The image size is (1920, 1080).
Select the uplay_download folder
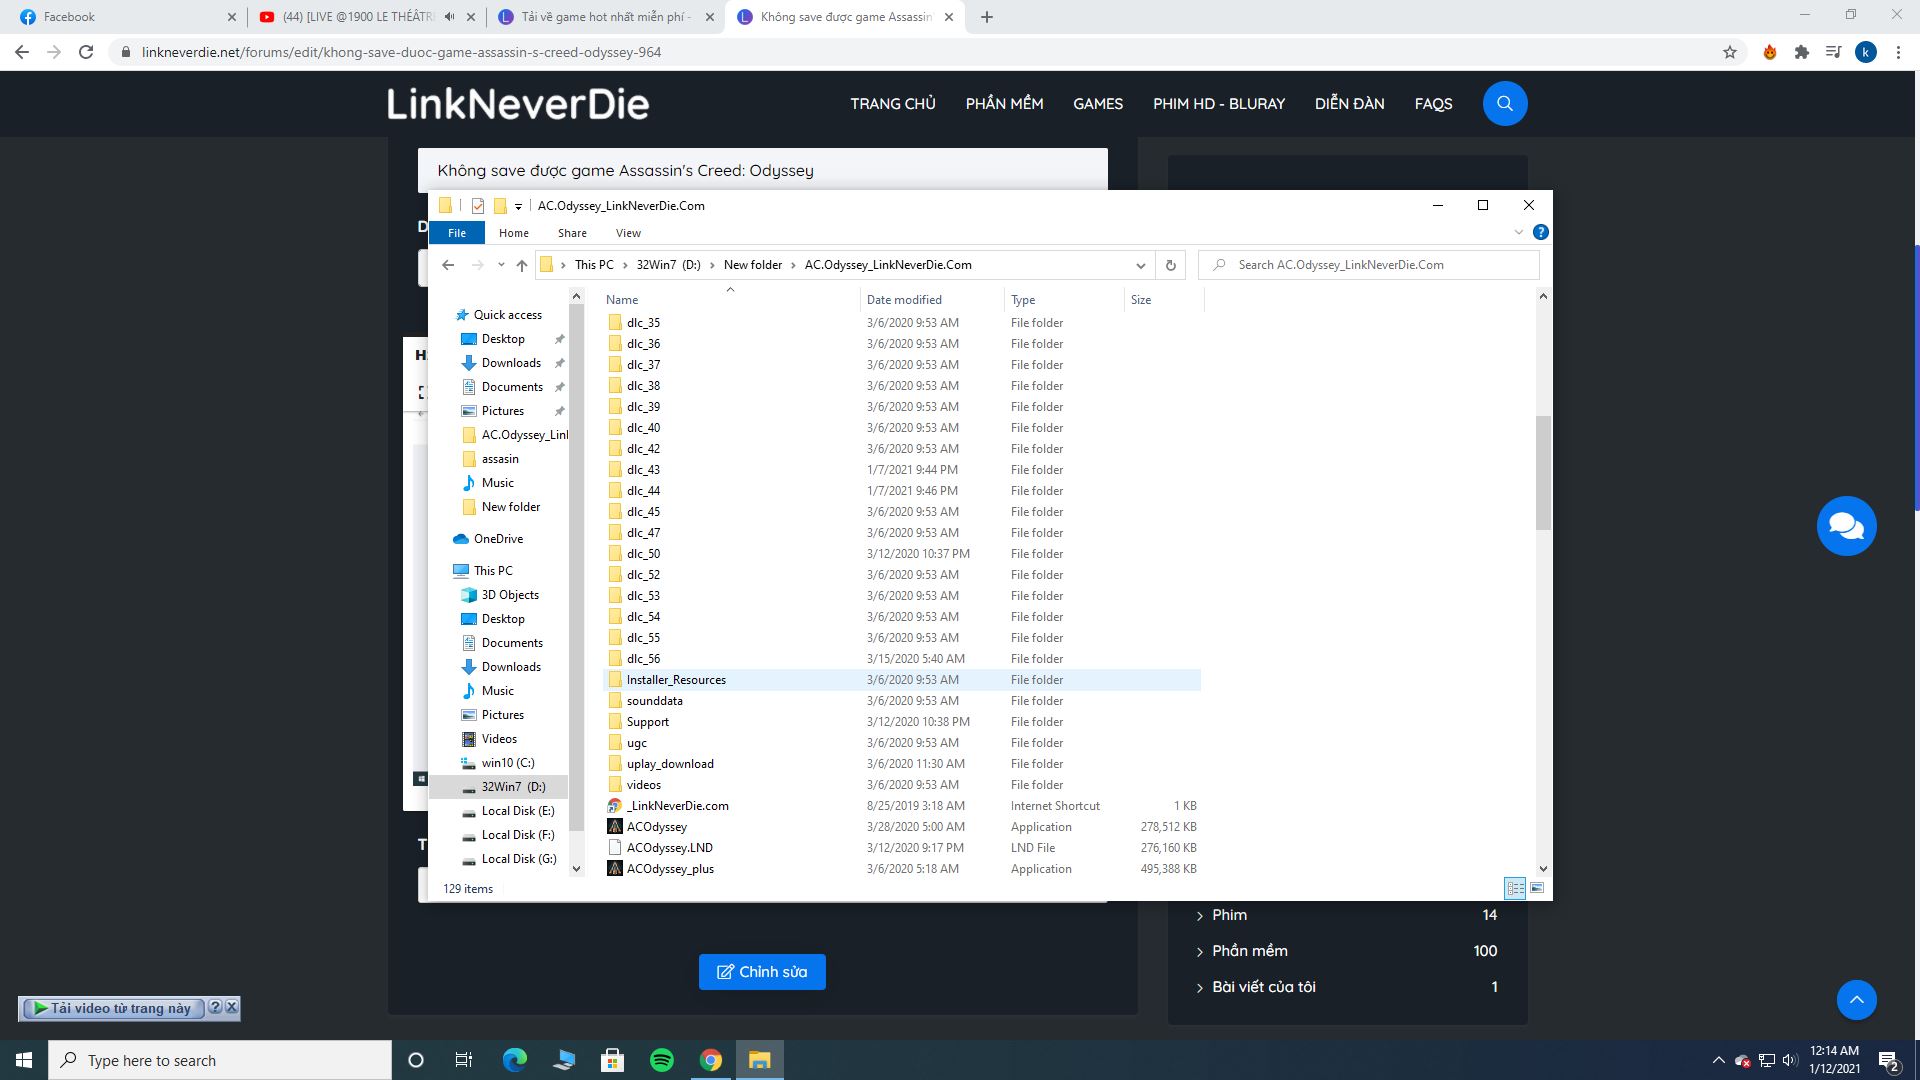670,764
